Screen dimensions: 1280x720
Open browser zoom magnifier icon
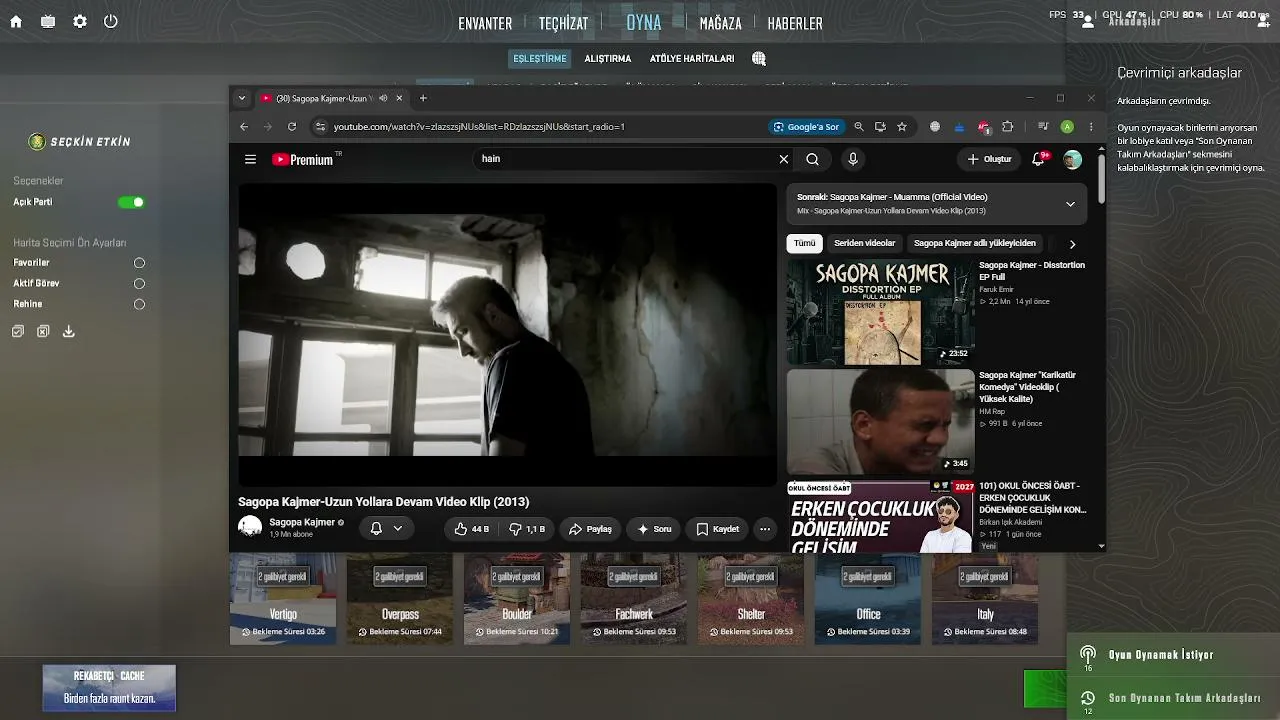pos(859,127)
